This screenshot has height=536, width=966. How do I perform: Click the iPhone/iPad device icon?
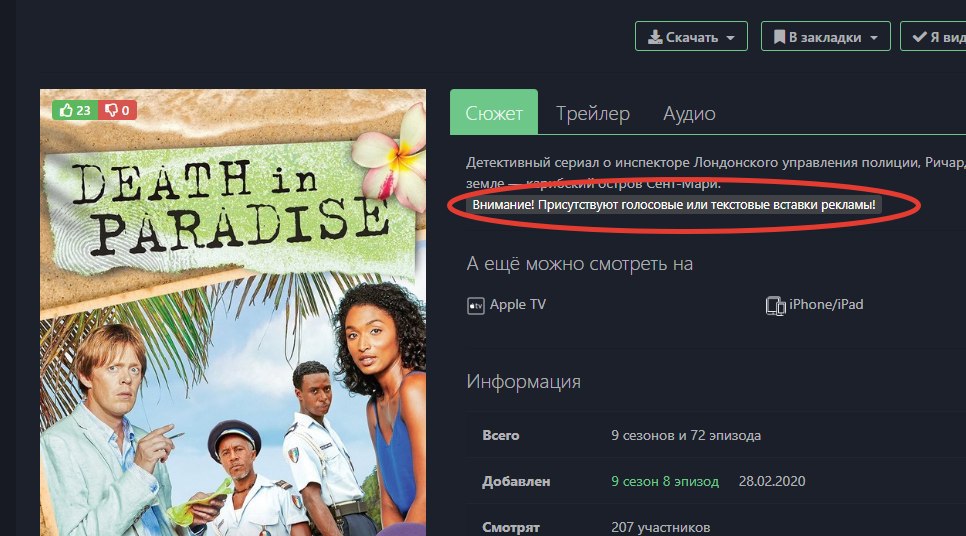[x=776, y=306]
